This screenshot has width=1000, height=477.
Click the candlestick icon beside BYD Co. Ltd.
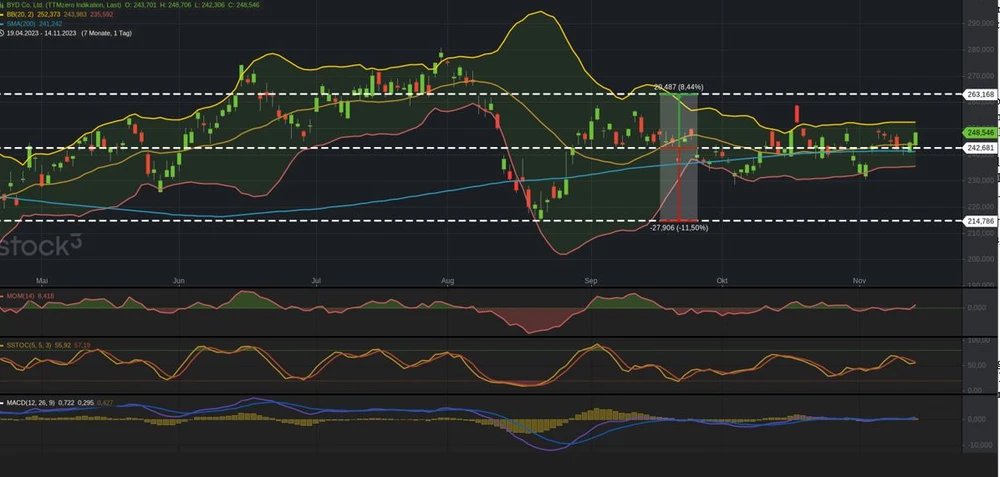coord(4,4)
